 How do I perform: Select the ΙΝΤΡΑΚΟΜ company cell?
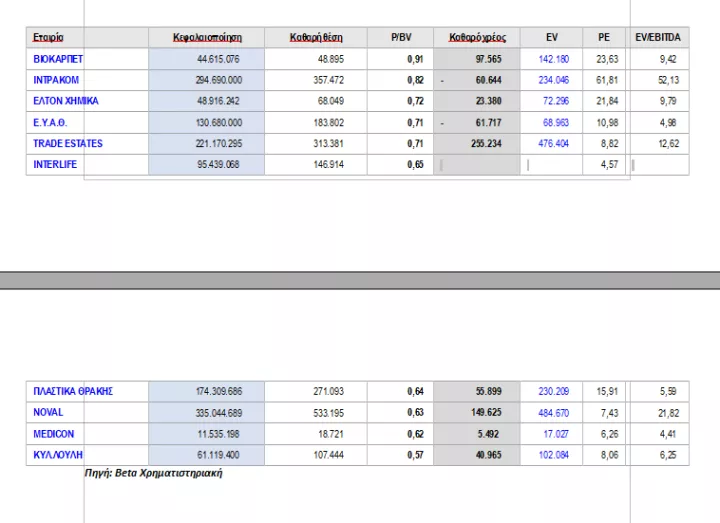(56, 80)
